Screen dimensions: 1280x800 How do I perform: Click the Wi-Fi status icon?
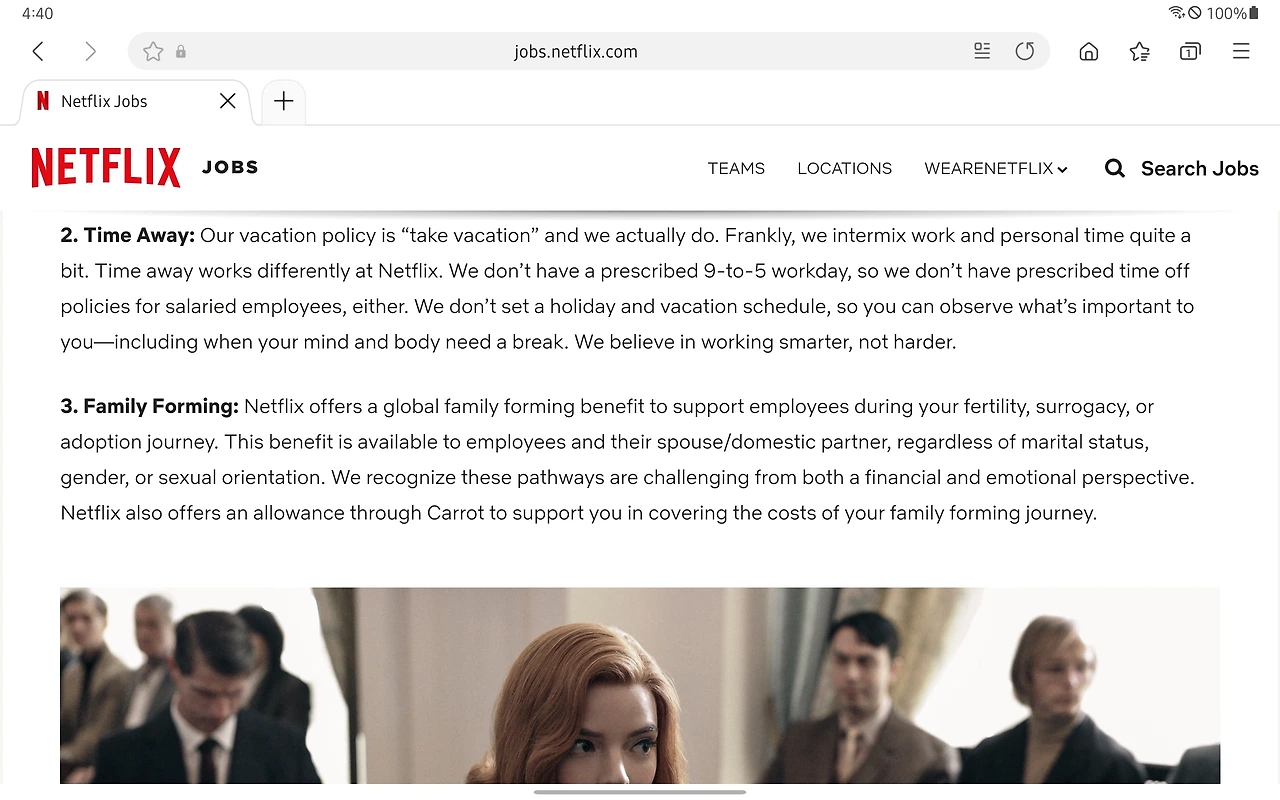click(1176, 13)
